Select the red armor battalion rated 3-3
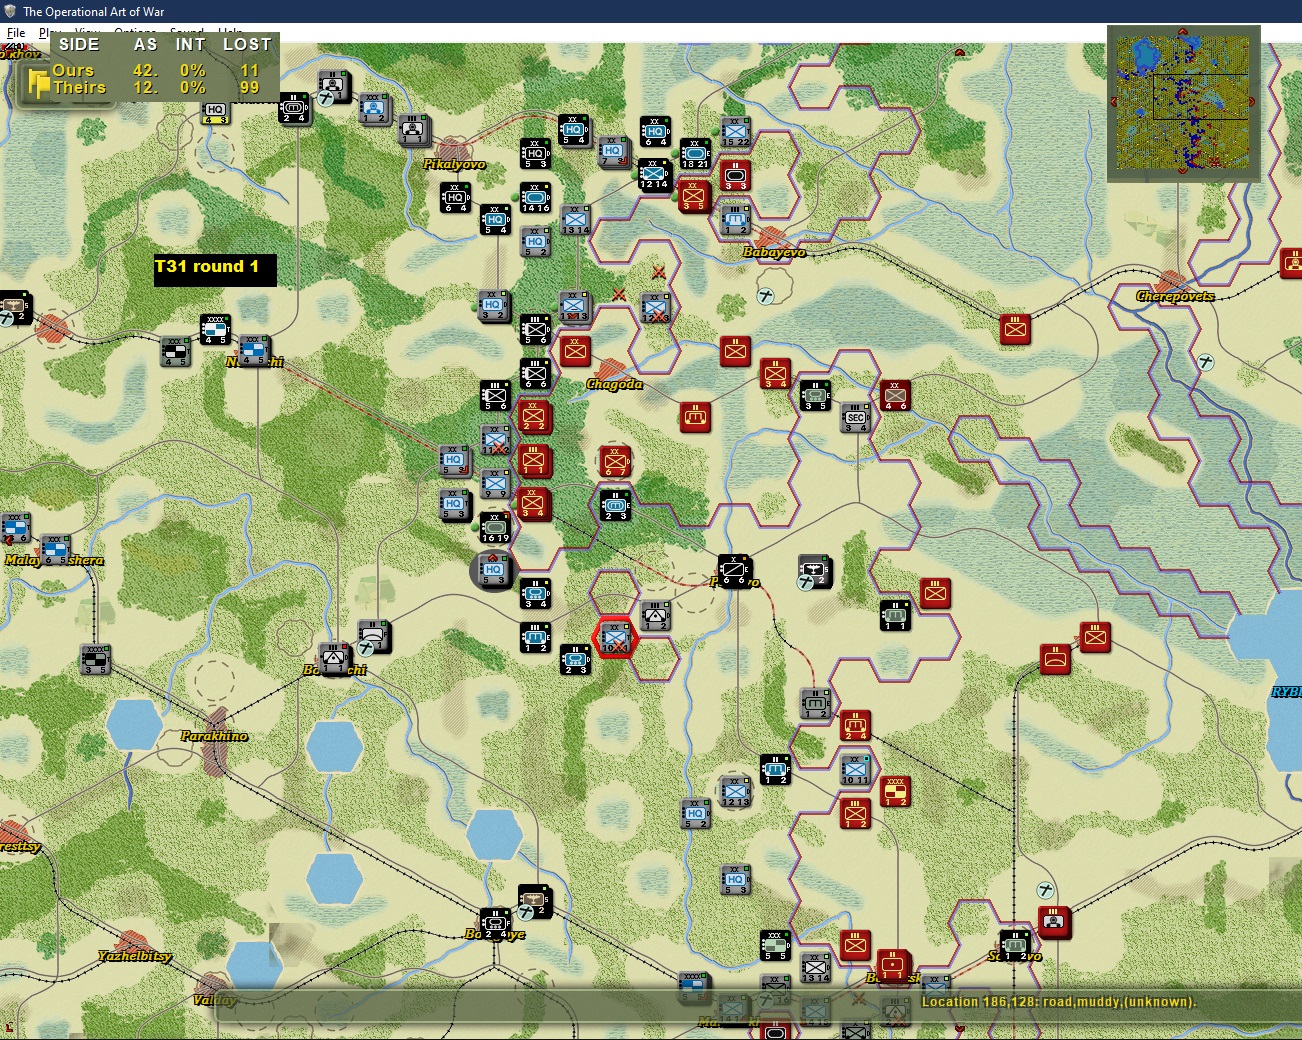This screenshot has width=1302, height=1040. coord(735,176)
